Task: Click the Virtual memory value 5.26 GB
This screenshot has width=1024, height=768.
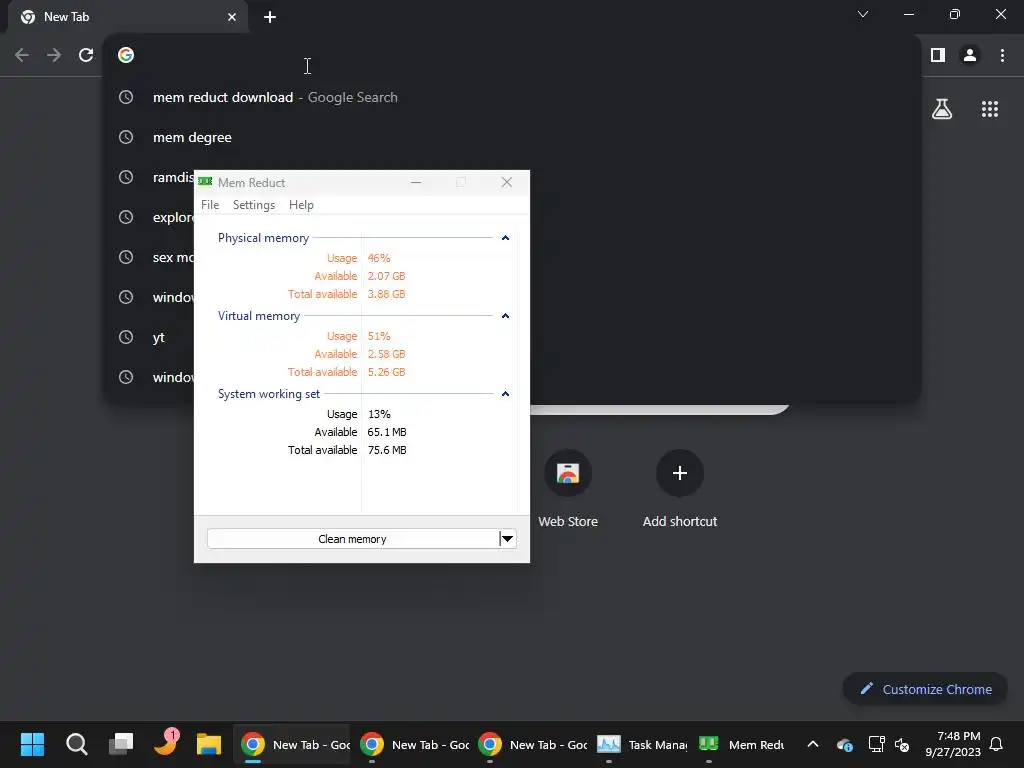Action: [x=386, y=372]
